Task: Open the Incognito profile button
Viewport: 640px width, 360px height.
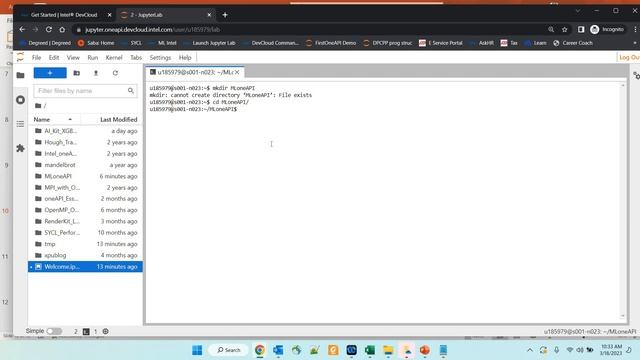Action: (607, 29)
